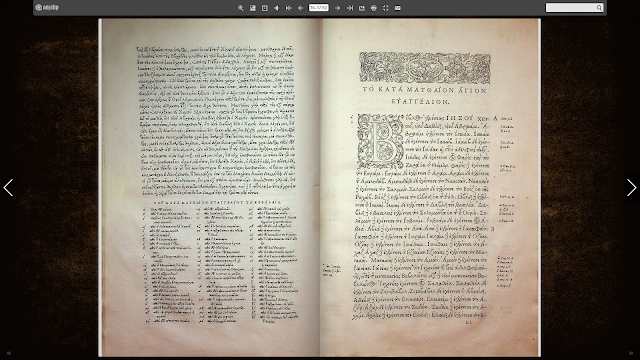Click the small rewind arrows at bottom-left corner
Screen dimensions: 640x360
(9, 353)
